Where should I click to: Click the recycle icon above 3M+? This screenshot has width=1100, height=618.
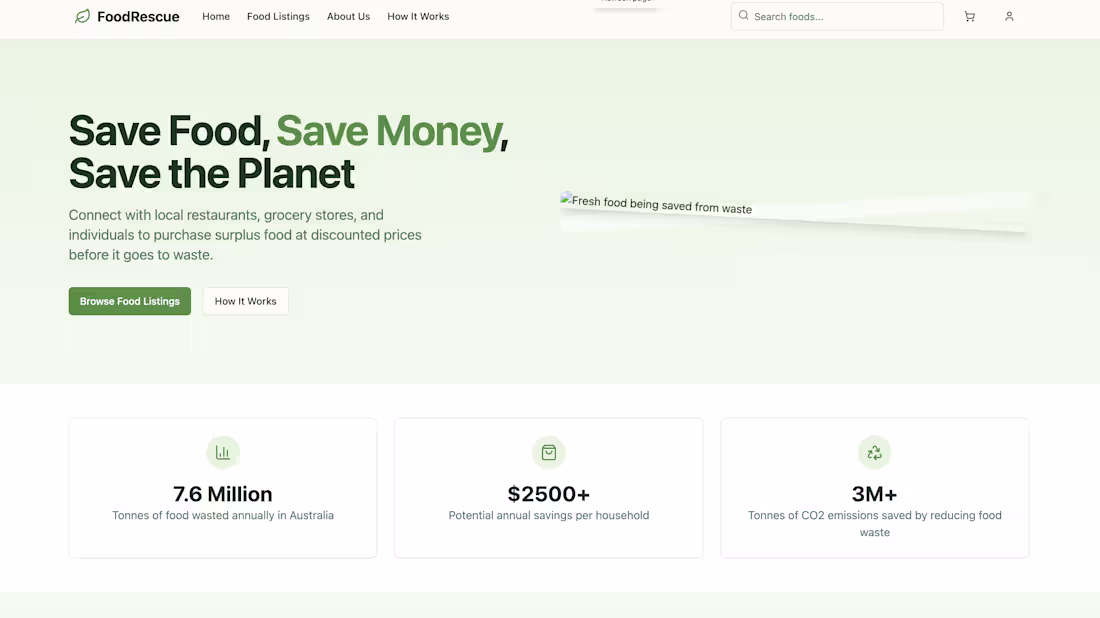pyautogui.click(x=874, y=452)
